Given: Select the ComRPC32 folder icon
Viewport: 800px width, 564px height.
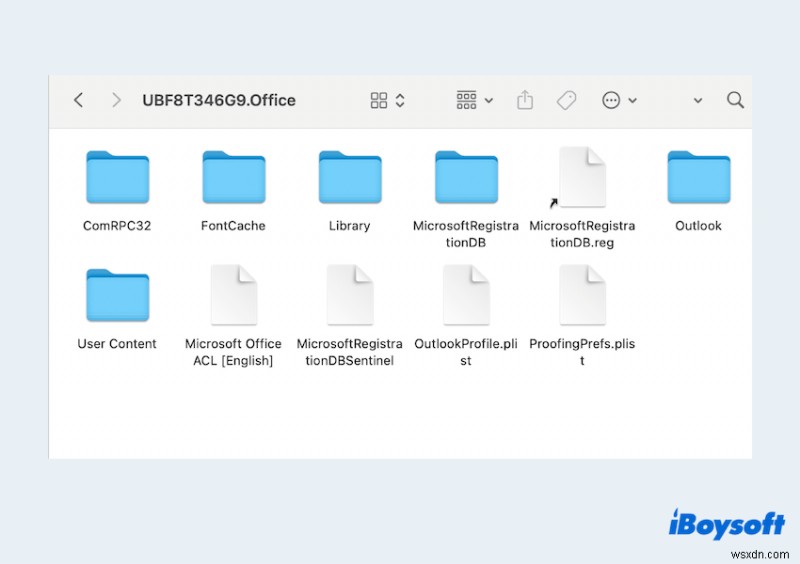Looking at the screenshot, I should [x=117, y=177].
